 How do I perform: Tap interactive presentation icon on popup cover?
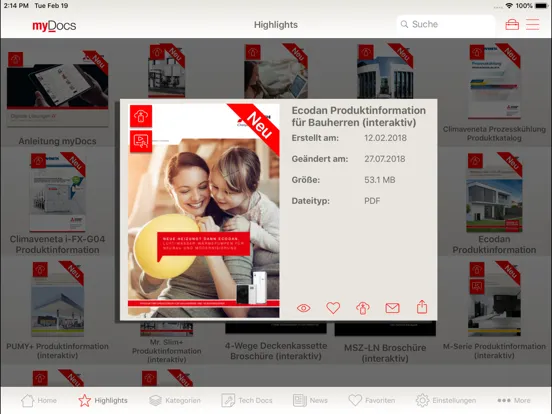pos(141,142)
